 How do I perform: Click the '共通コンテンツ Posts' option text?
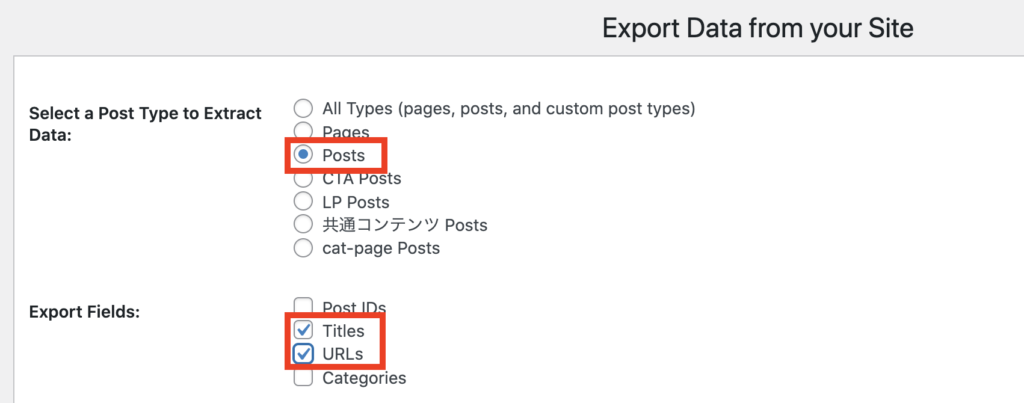[404, 224]
